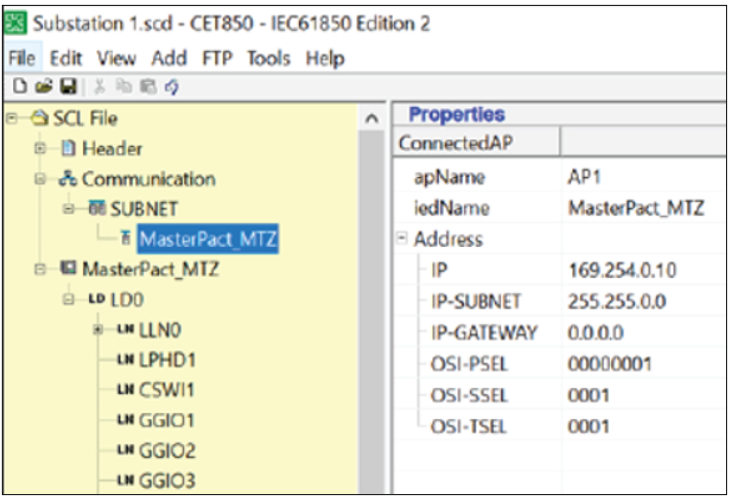Expand the Header tree node
Screen dimensions: 735x500
coord(40,149)
